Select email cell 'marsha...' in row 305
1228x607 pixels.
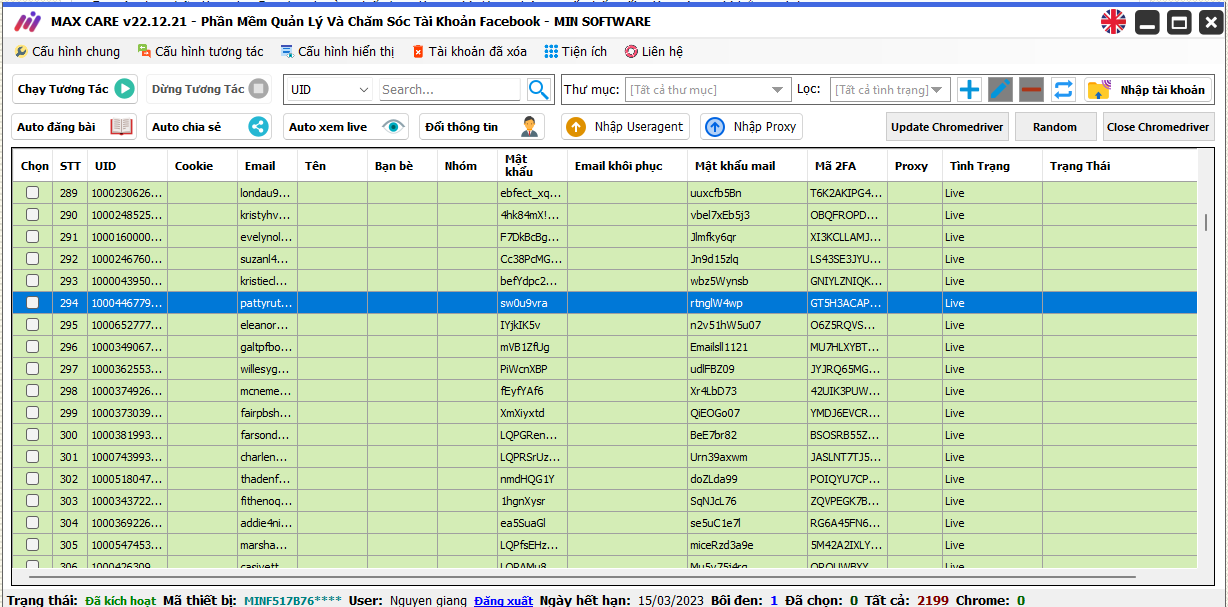tap(267, 545)
